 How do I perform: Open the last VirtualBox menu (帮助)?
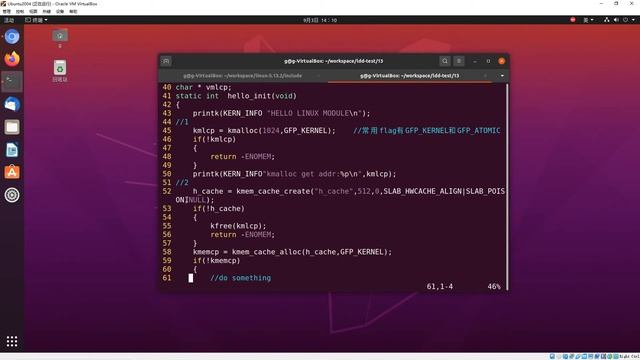click(73, 11)
